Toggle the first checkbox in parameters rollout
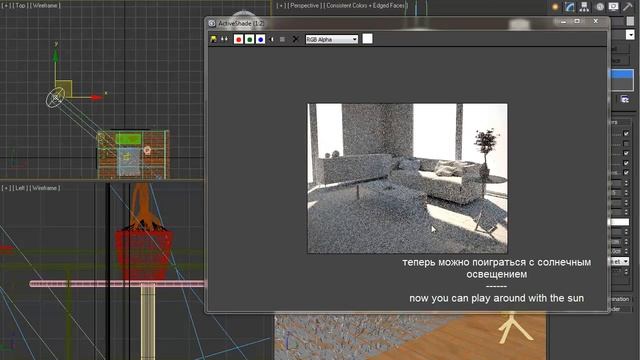Image resolution: width=640 pixels, height=360 pixels. click(627, 133)
